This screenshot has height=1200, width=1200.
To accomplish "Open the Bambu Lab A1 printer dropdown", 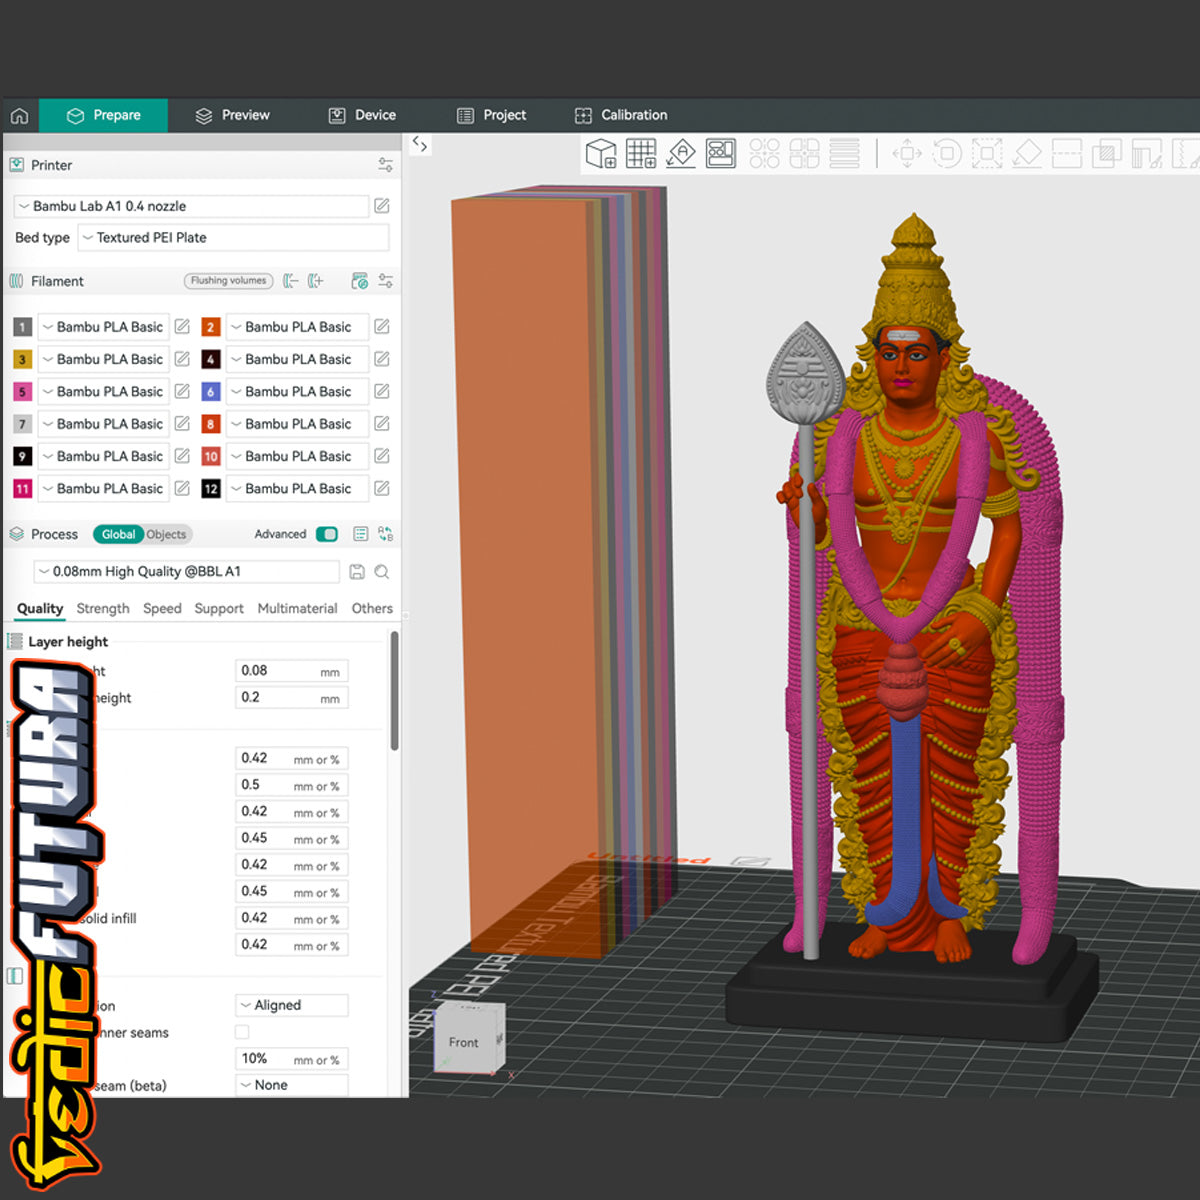I will [x=190, y=206].
